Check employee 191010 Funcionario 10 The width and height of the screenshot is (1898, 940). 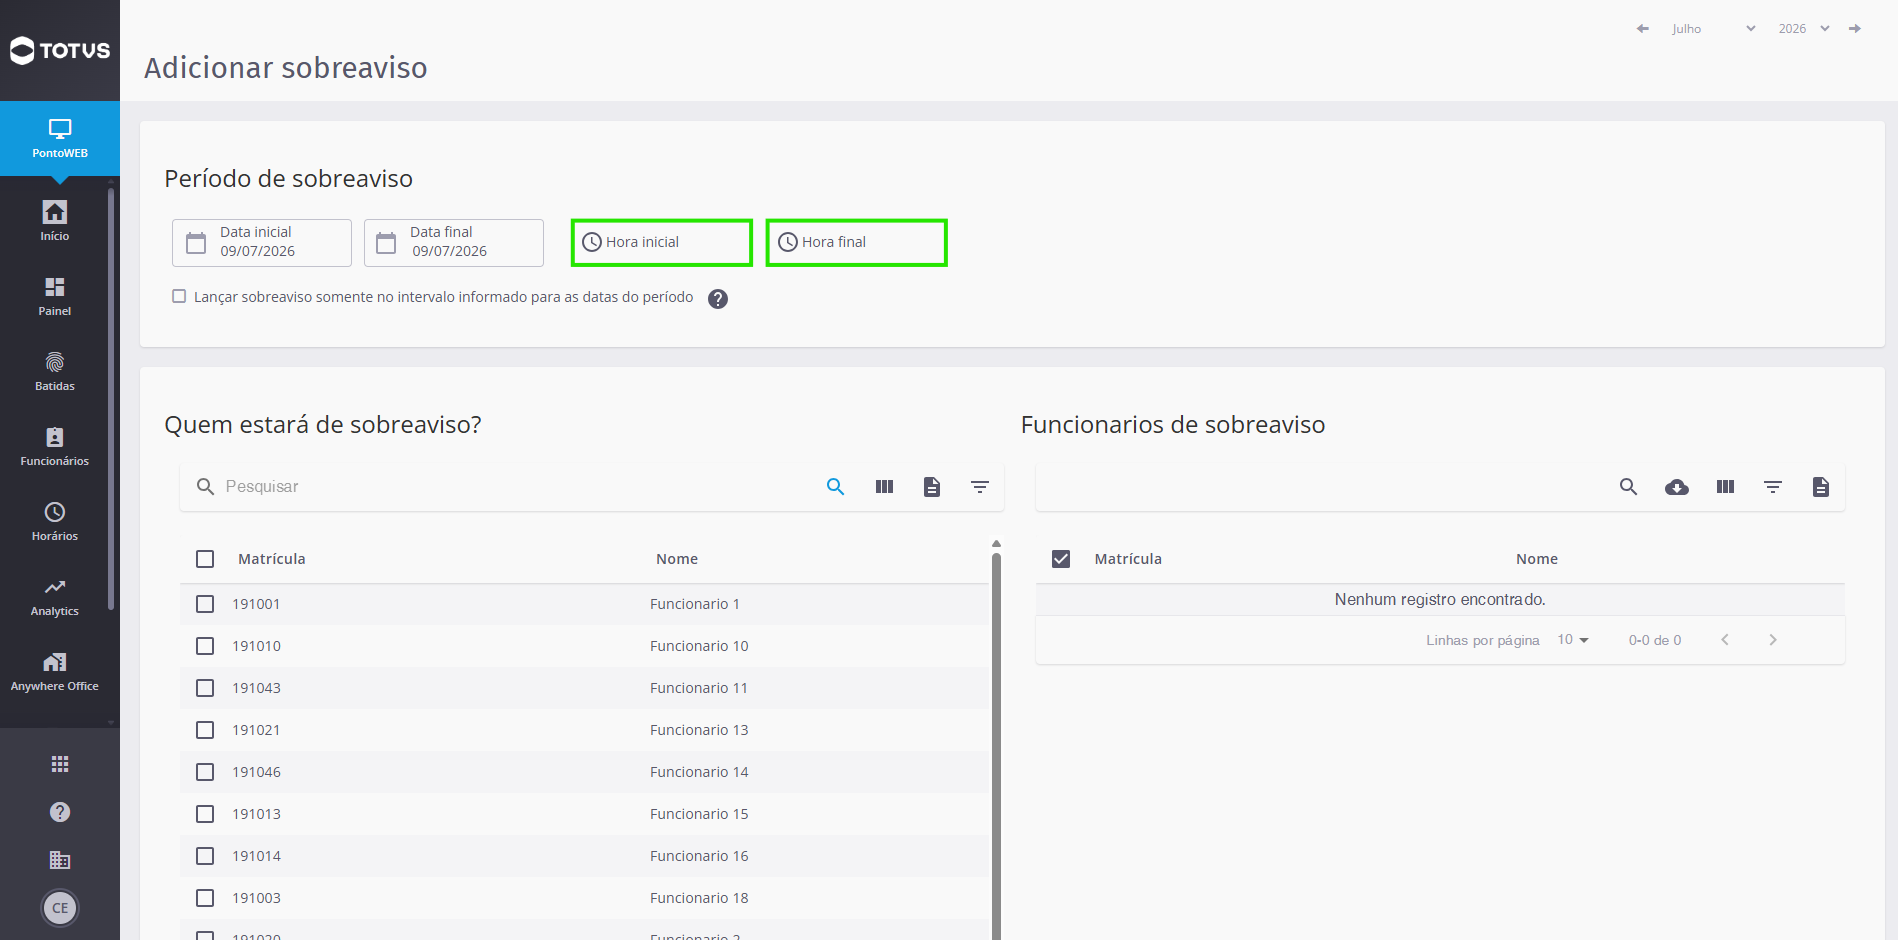tap(205, 646)
